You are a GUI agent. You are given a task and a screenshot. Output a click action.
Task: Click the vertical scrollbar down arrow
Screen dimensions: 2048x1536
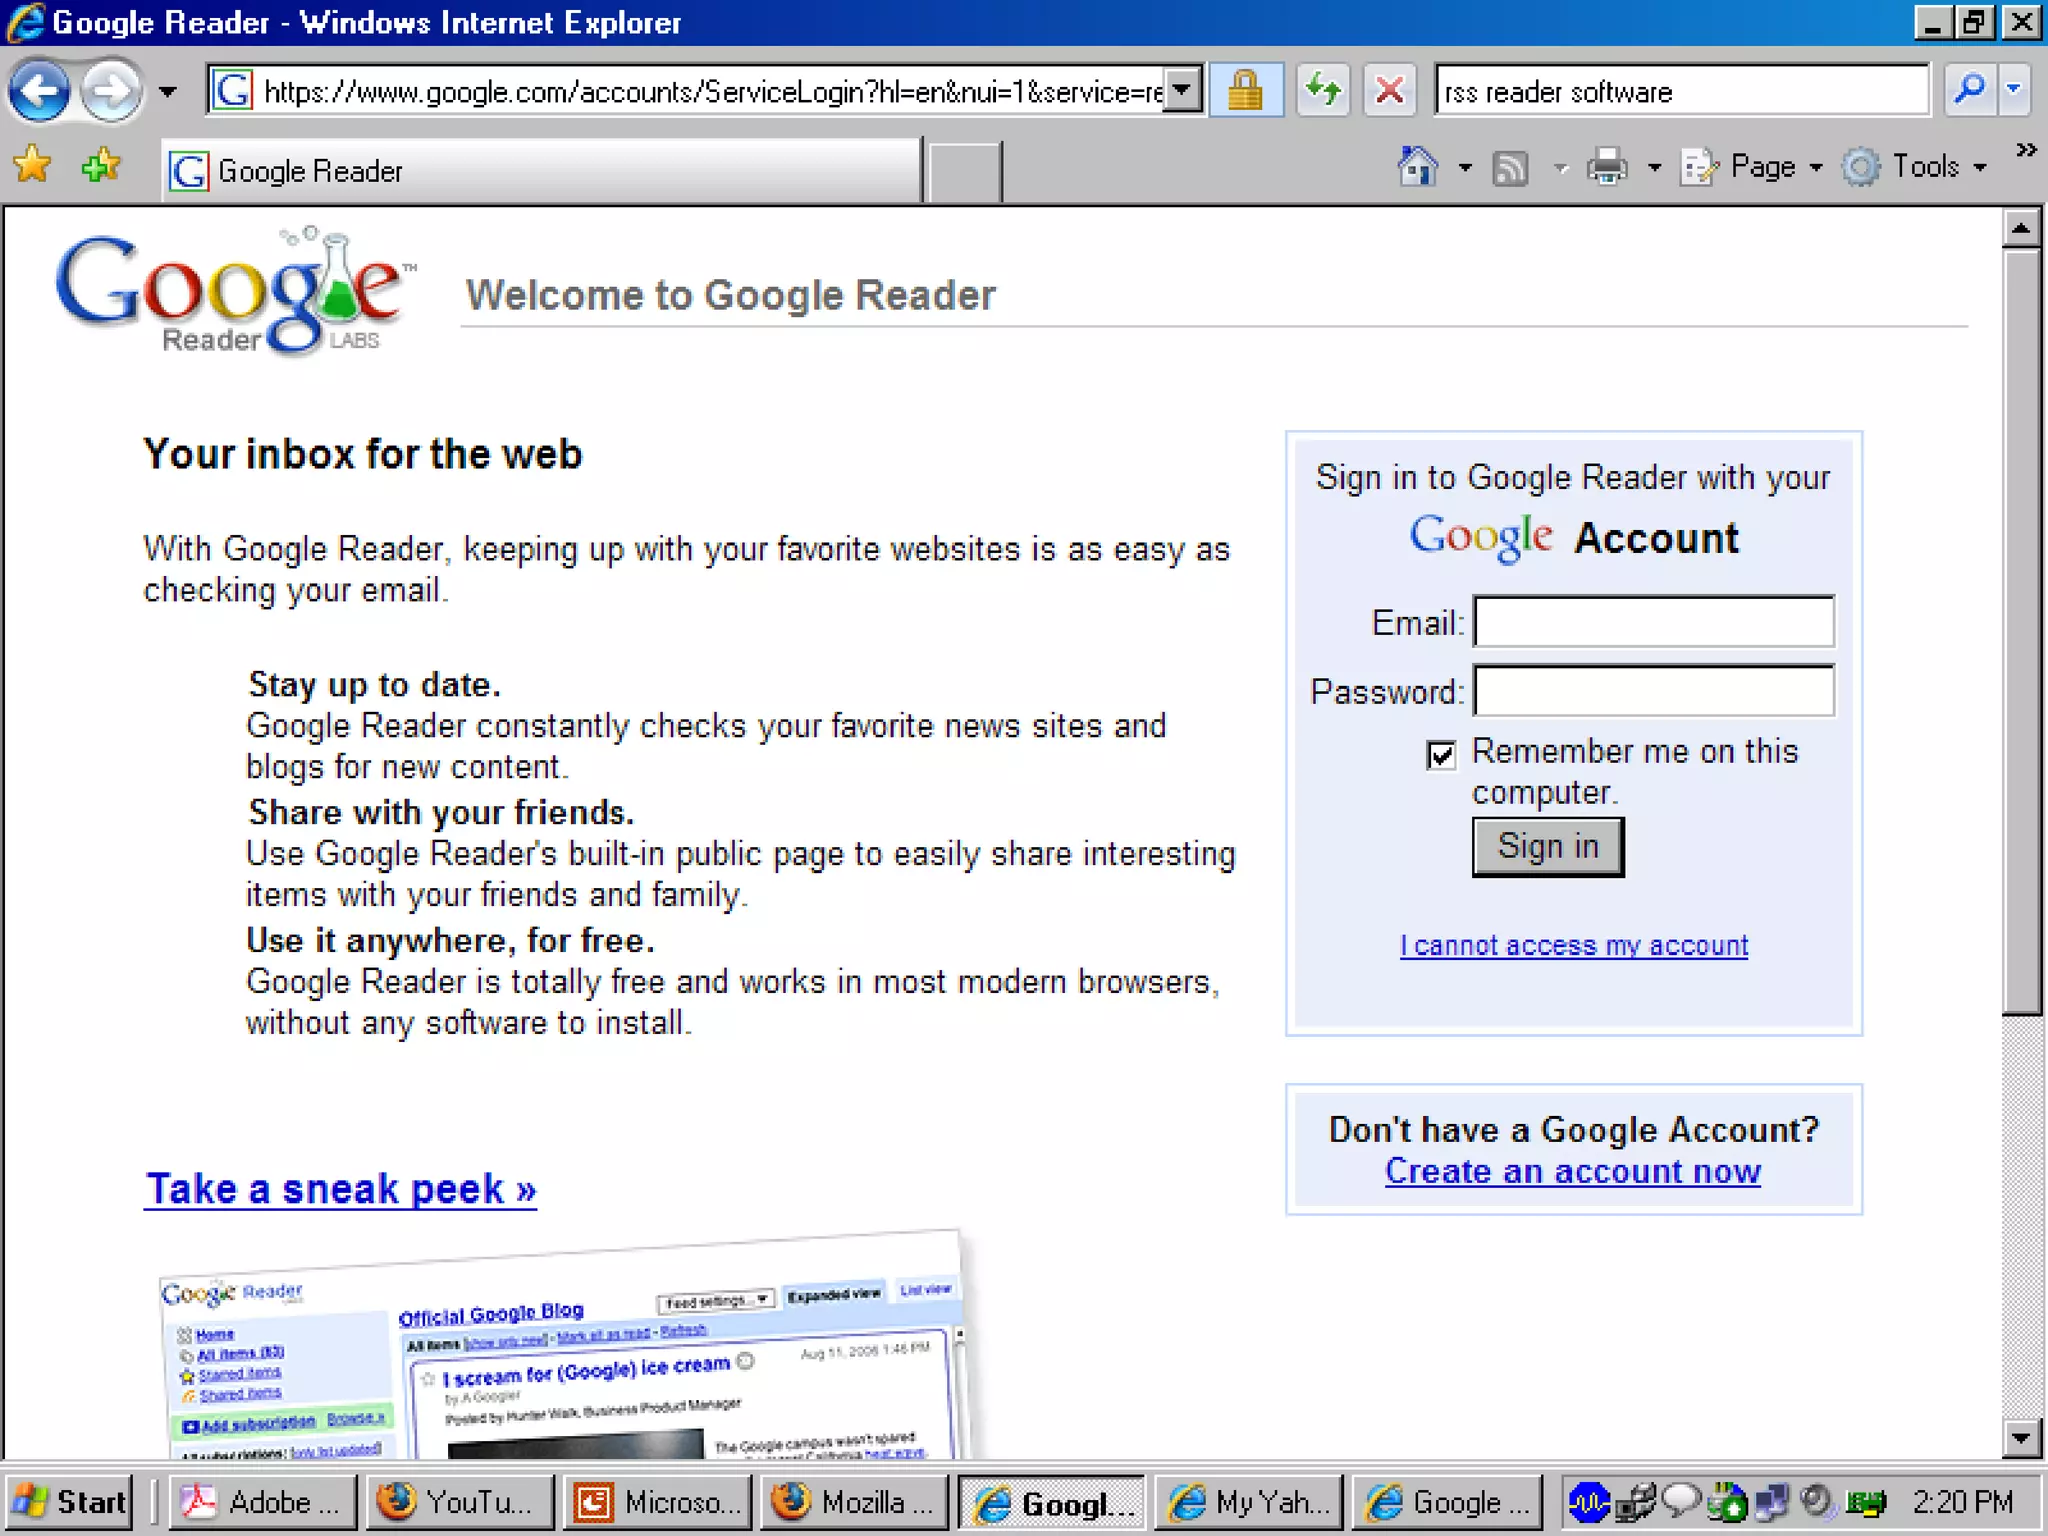2021,1438
